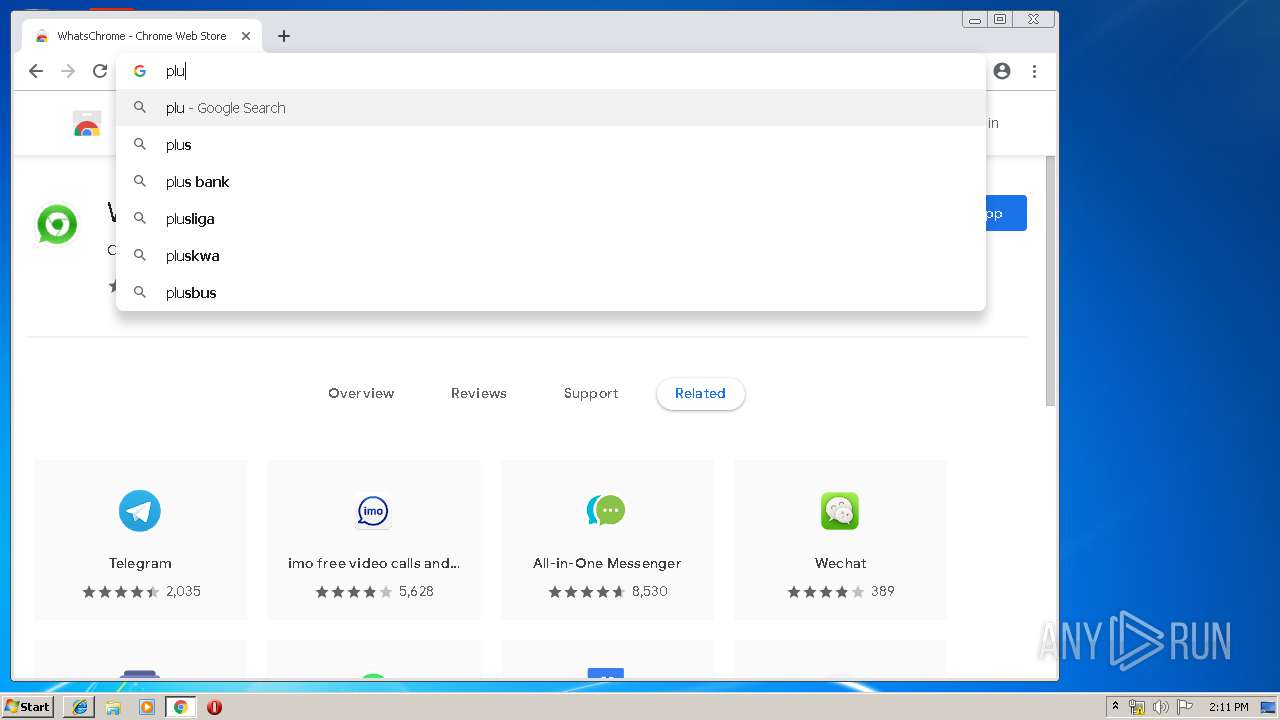Click the Chrome Web Store logo

click(87, 124)
